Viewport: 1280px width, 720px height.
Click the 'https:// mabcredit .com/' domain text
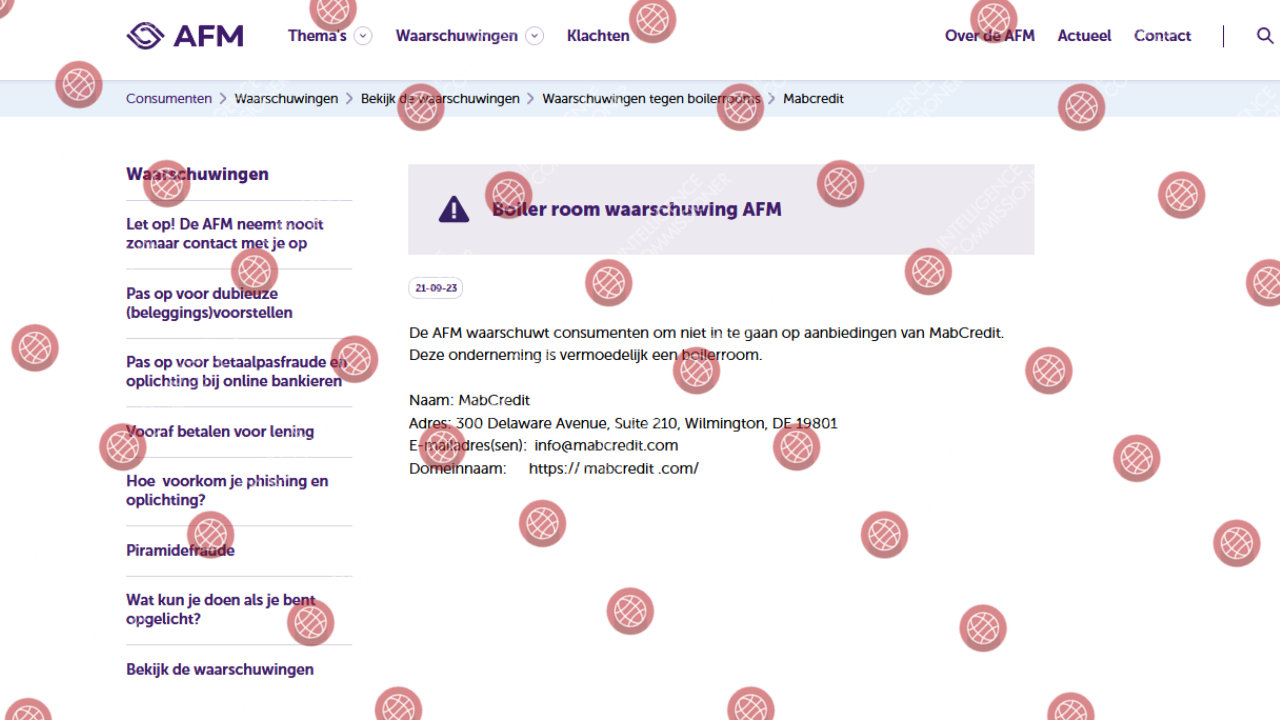614,468
